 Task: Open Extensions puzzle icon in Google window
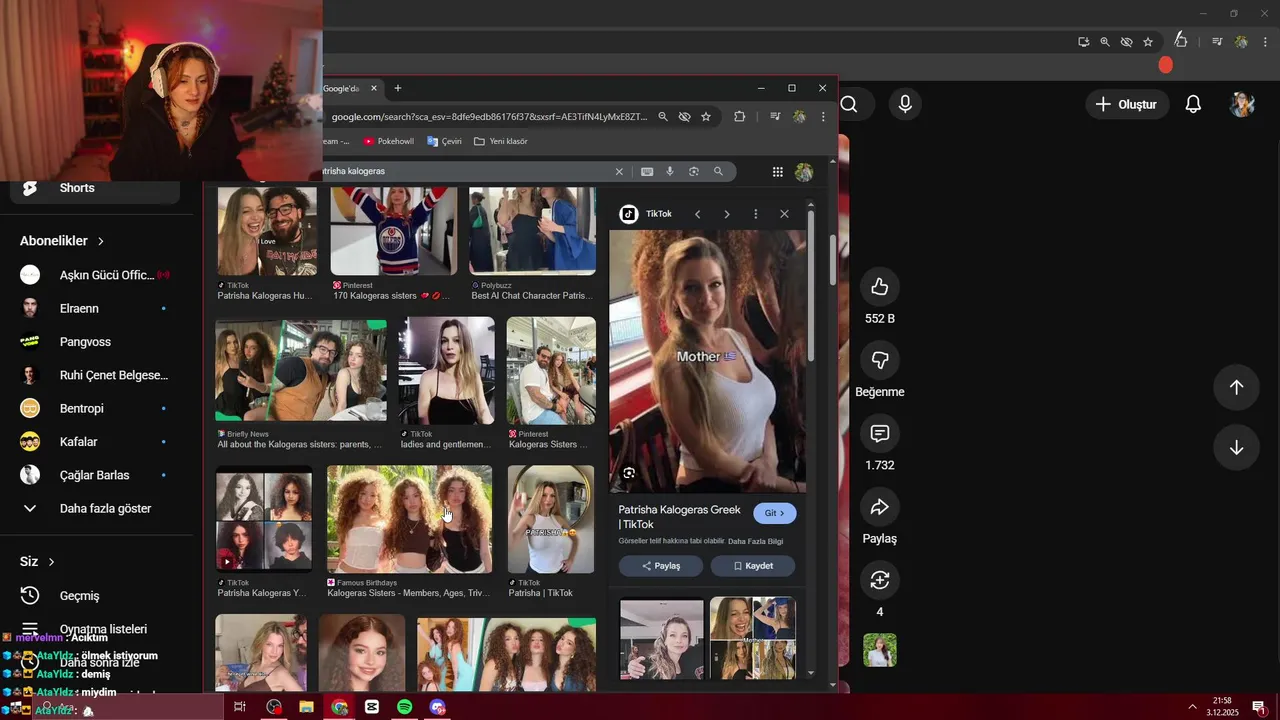pos(740,117)
